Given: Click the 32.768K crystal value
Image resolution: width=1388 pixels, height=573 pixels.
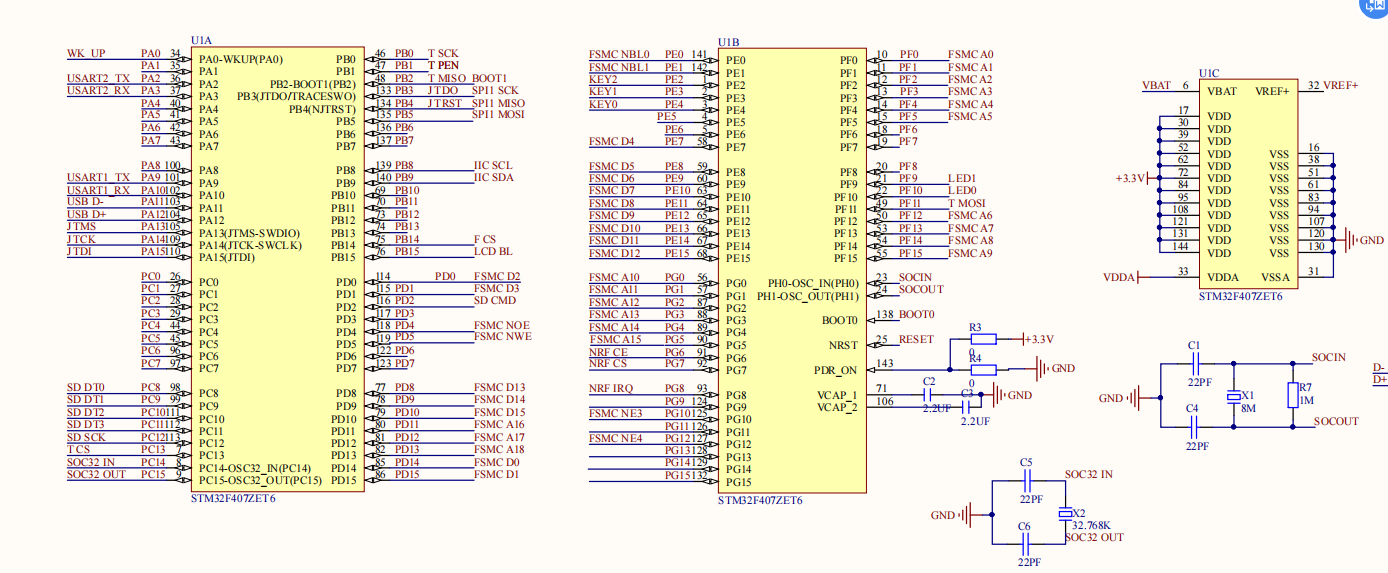Looking at the screenshot, I should click(x=1091, y=525).
